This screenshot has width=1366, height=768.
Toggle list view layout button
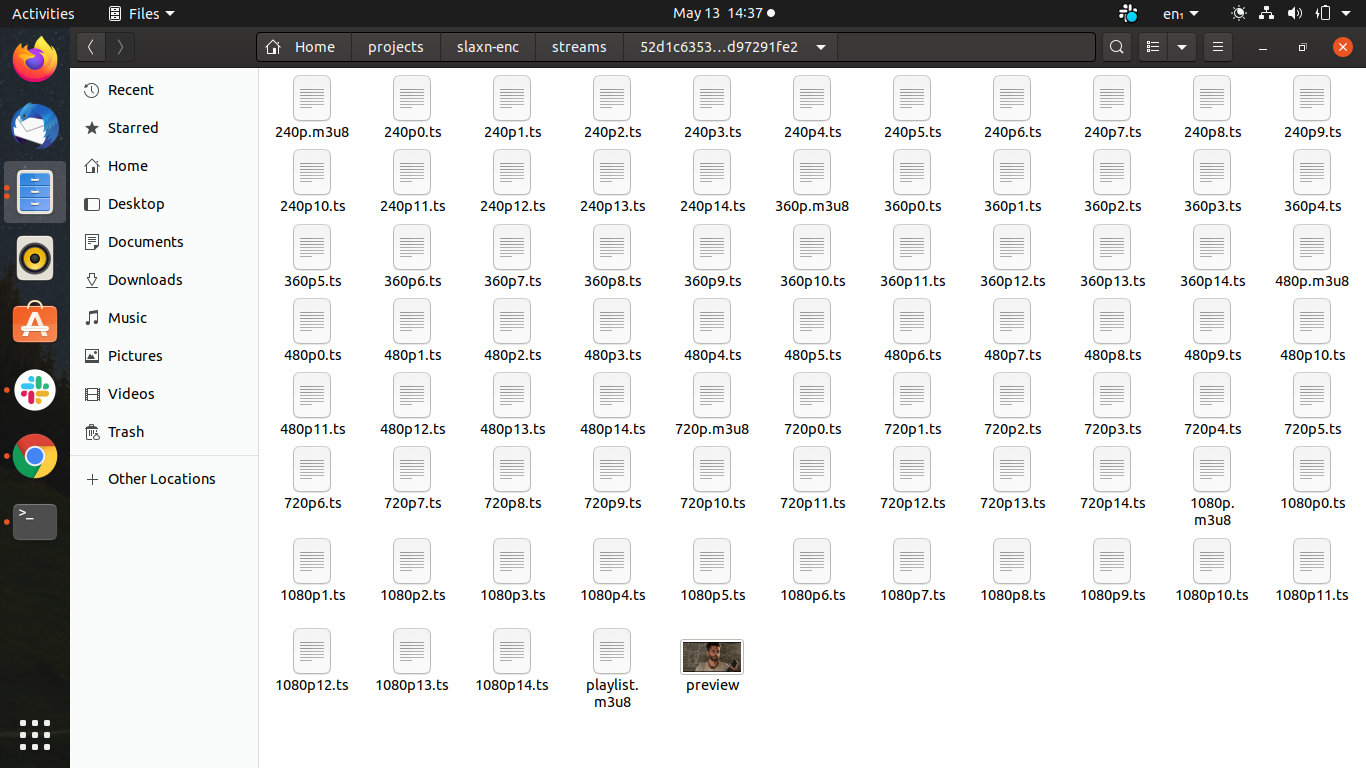1153,47
